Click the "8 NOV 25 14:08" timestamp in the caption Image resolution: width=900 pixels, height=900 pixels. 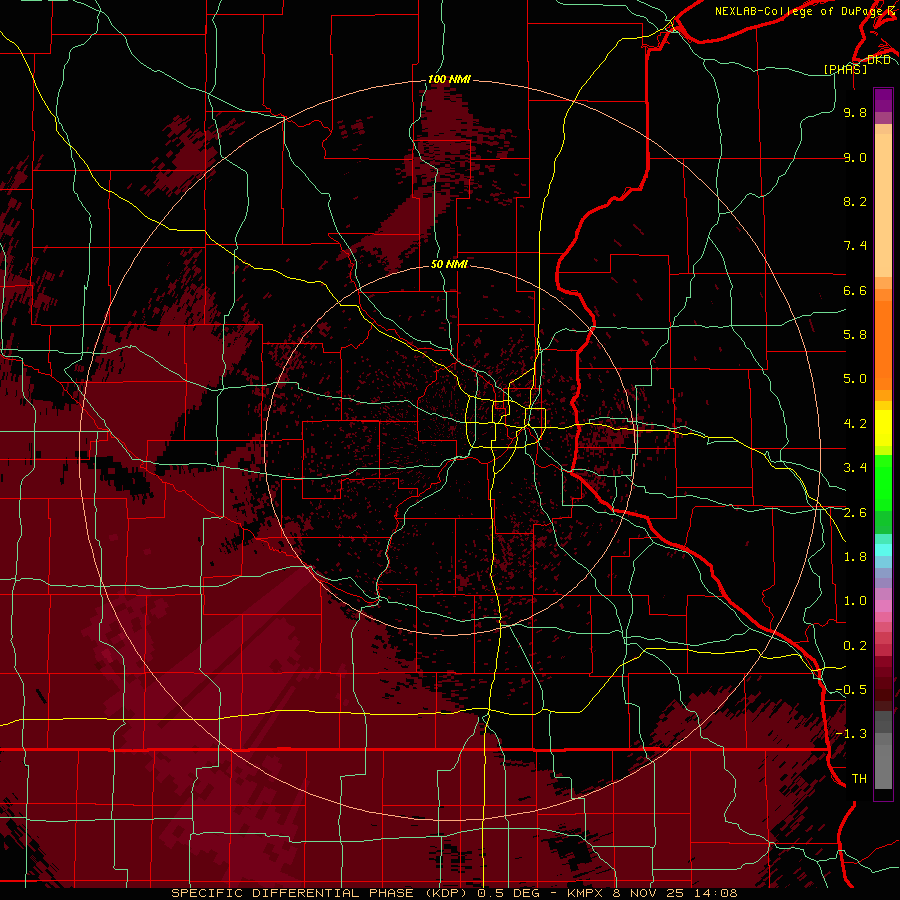pos(676,893)
